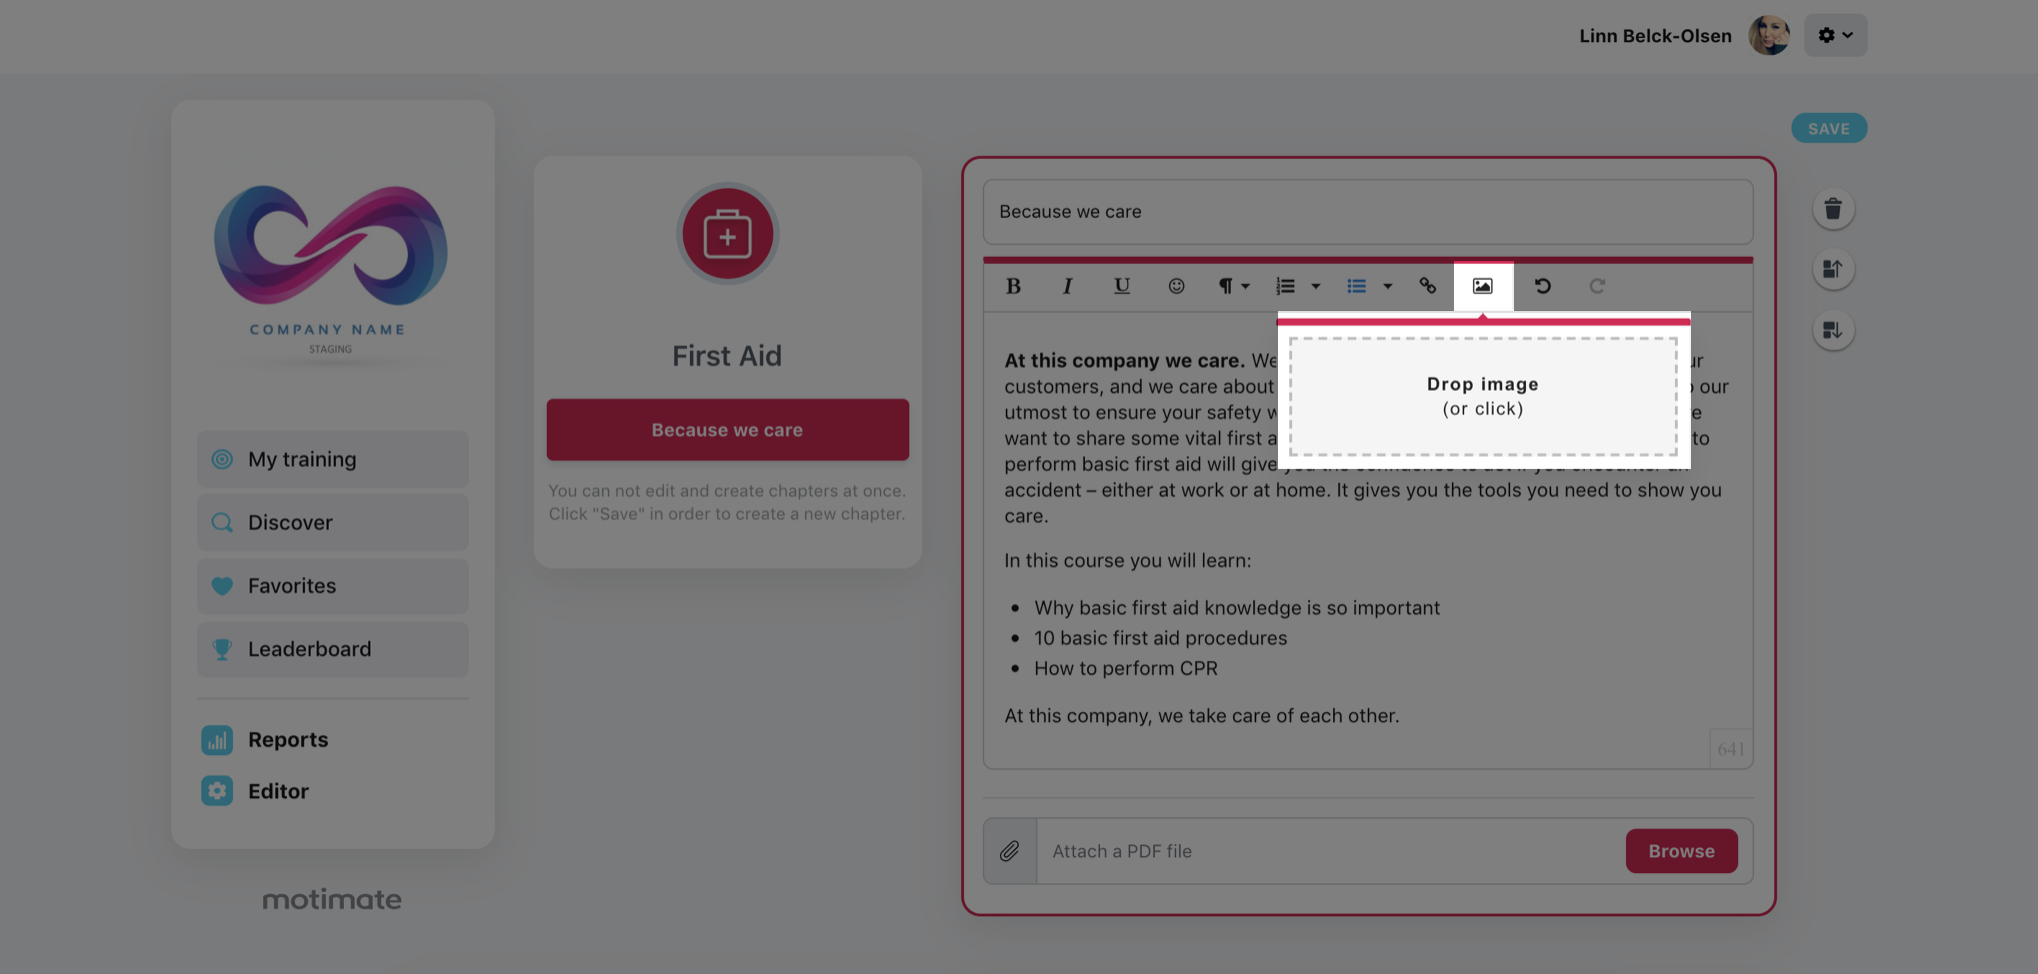Click the 'In this course you will learn:' line

(1127, 561)
